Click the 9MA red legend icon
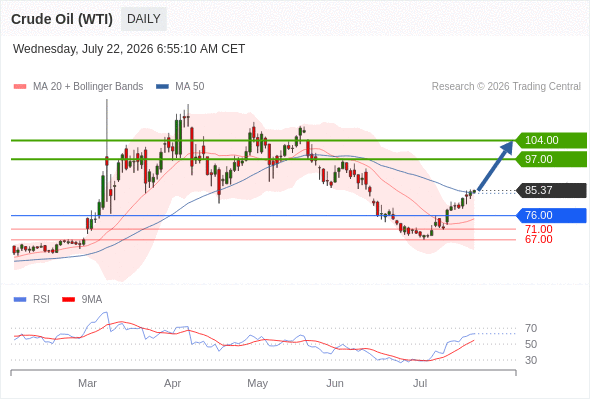Image resolution: width=590 pixels, height=400 pixels. pyautogui.click(x=68, y=300)
